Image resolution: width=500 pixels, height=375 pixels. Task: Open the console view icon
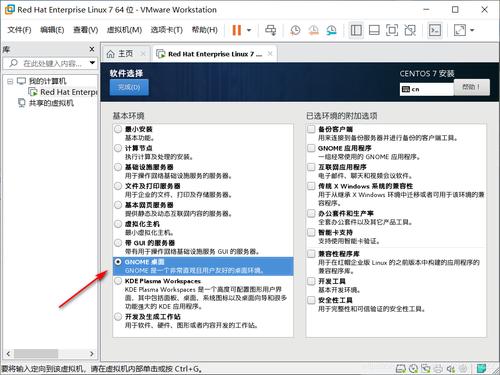[435, 30]
